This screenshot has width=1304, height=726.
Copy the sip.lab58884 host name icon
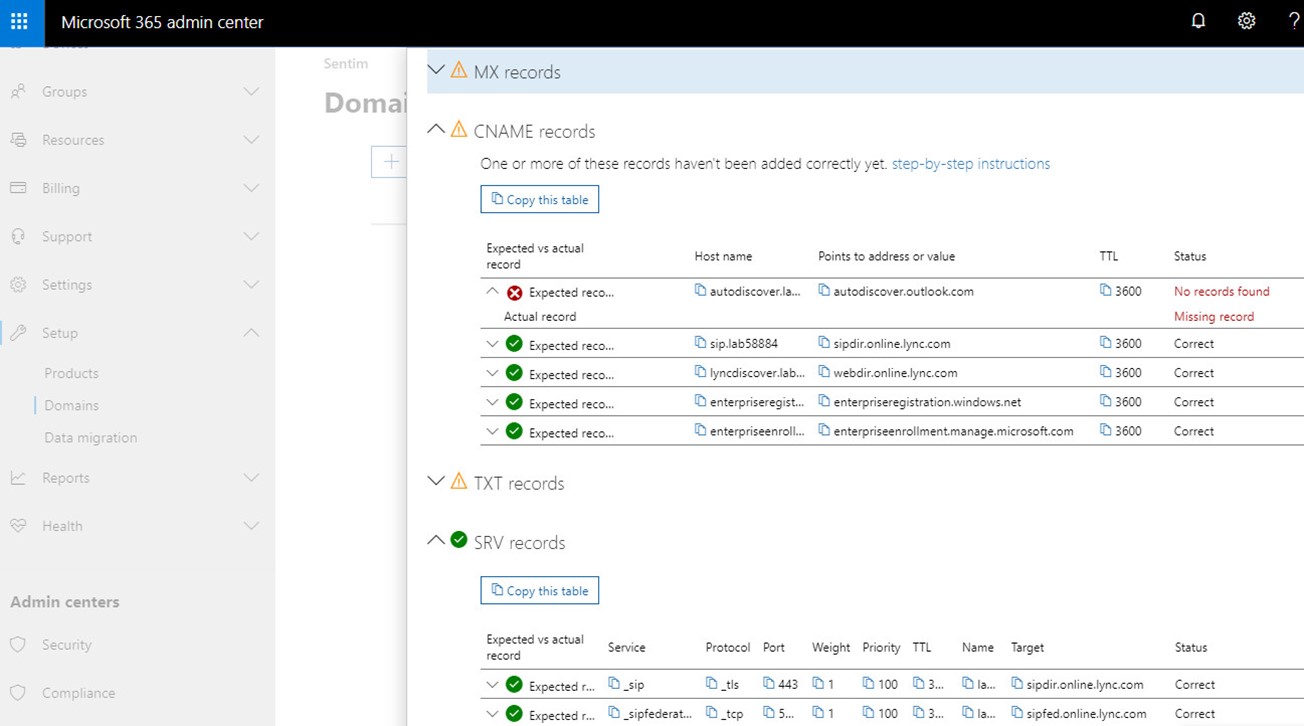click(x=701, y=343)
